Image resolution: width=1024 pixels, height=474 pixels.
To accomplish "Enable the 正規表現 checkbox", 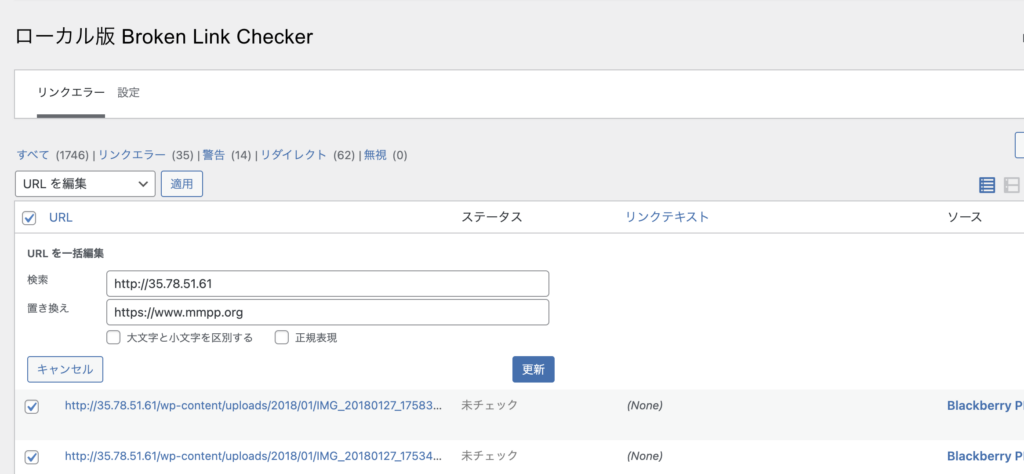I will 282,338.
